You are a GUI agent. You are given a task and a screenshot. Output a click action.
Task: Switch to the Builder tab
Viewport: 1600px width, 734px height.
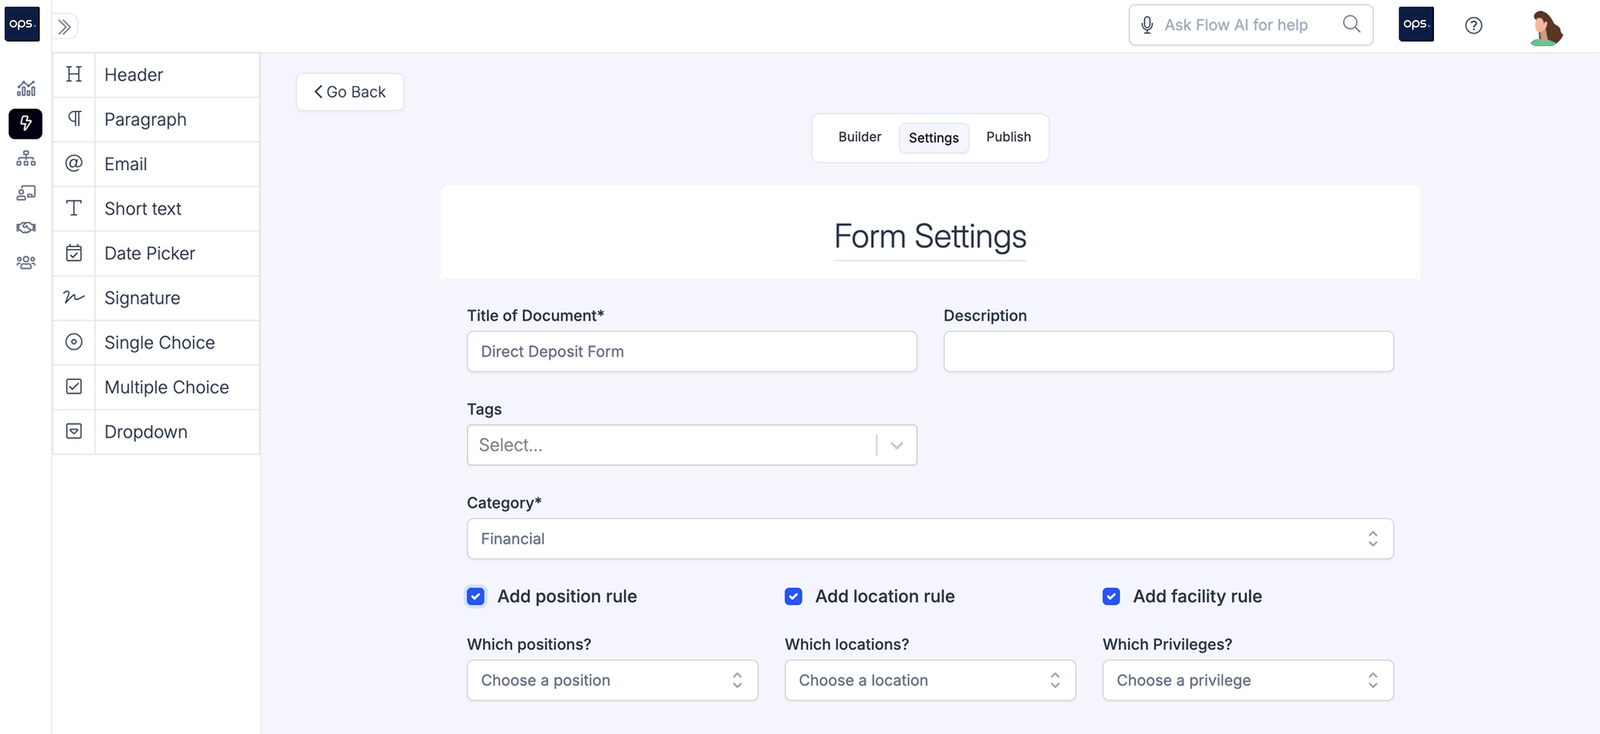pos(859,137)
